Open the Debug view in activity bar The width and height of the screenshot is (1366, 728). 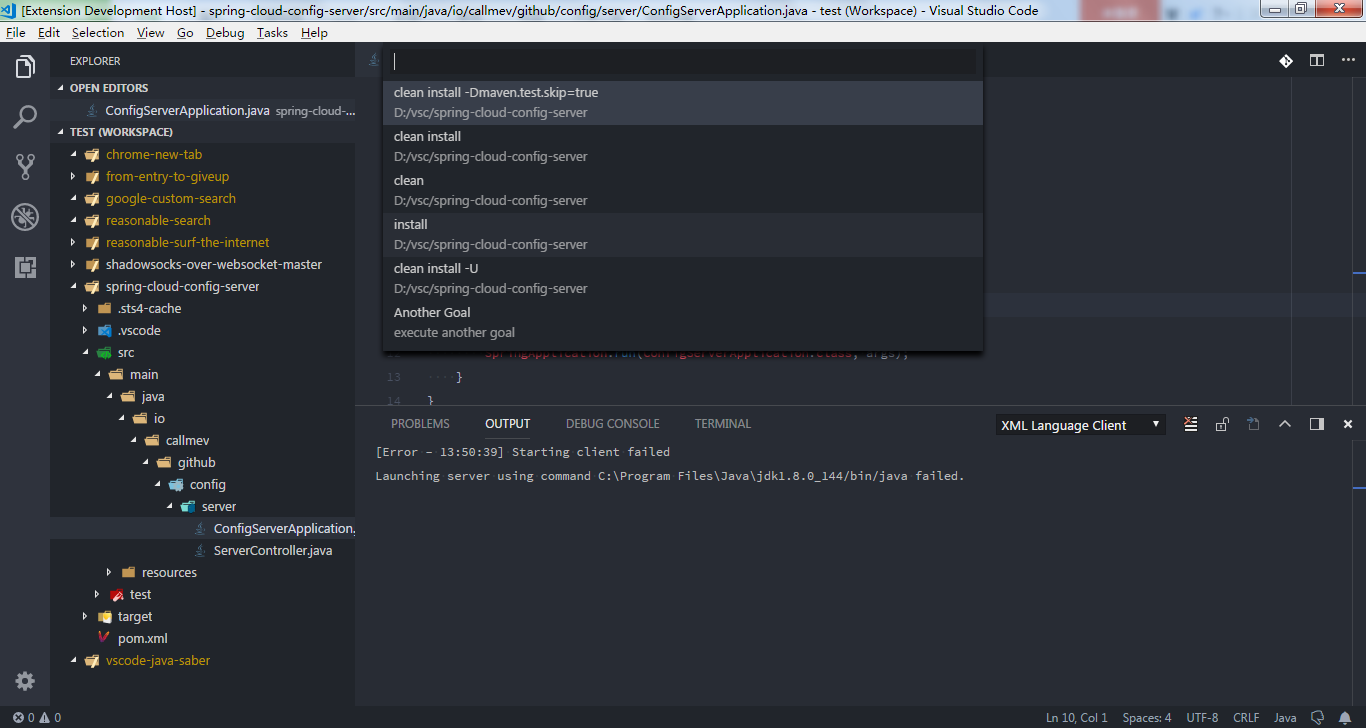25,217
